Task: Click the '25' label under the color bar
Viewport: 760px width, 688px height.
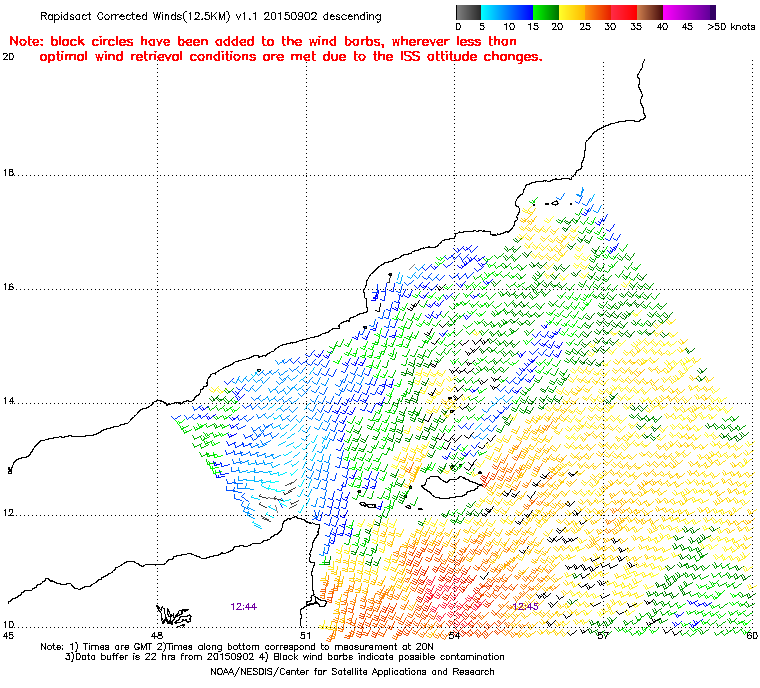Action: (585, 27)
